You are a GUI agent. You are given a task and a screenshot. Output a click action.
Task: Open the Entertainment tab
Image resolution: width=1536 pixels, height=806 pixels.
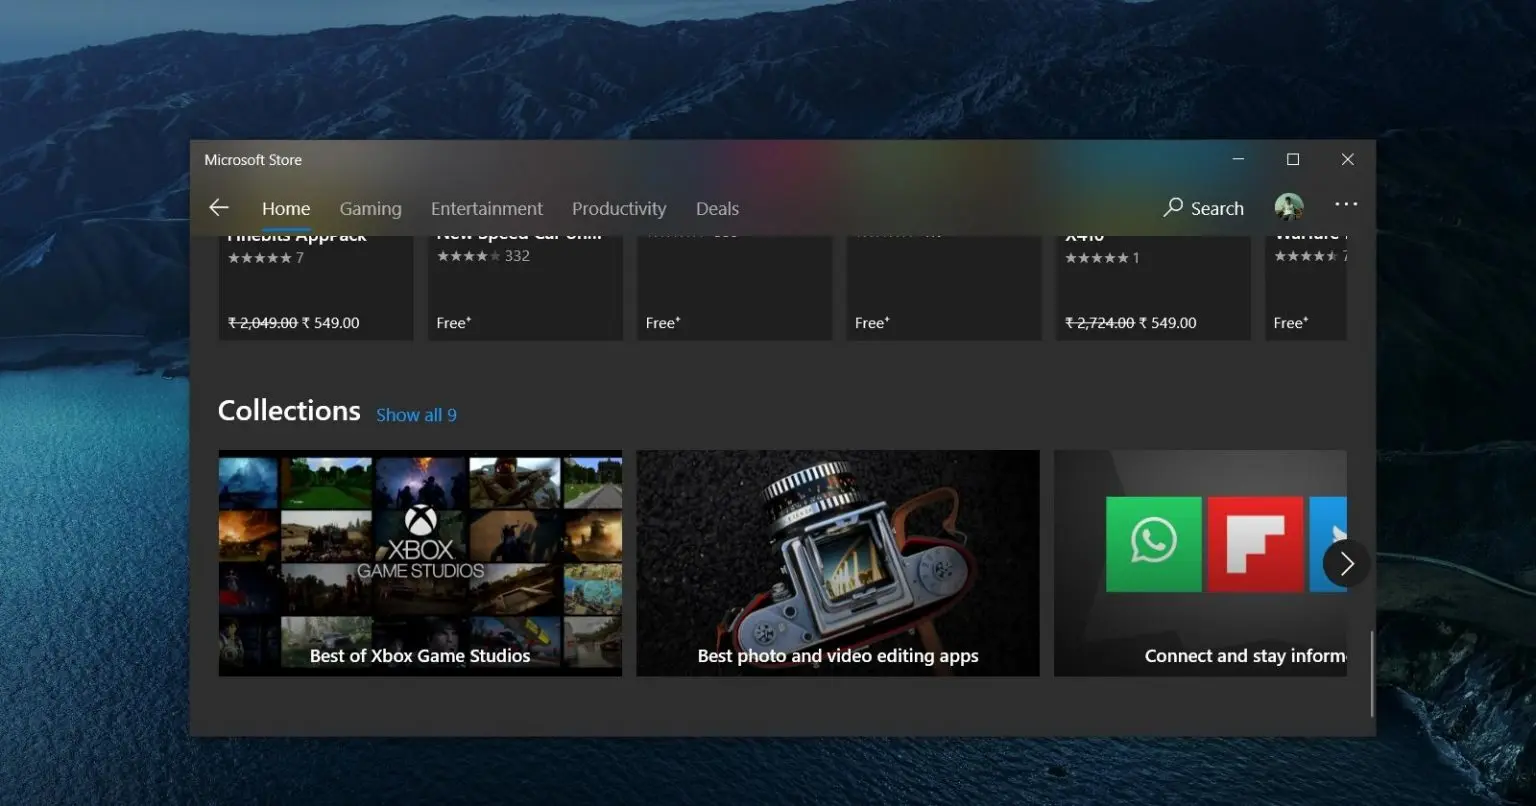point(487,209)
